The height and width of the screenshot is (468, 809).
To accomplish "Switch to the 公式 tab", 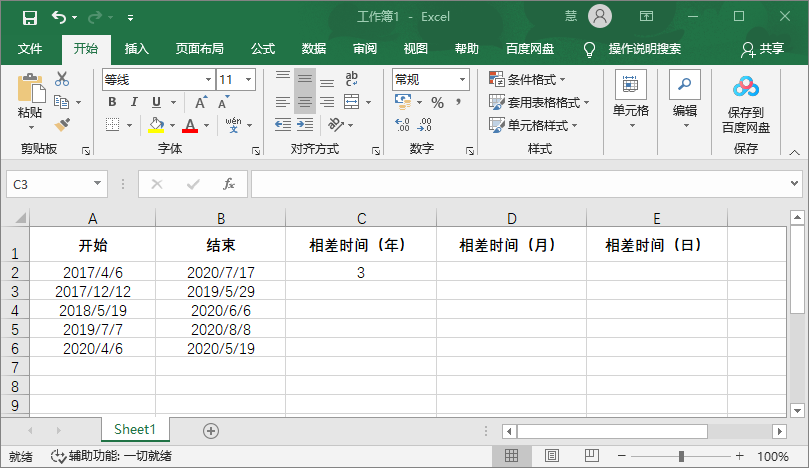I will click(x=263, y=48).
